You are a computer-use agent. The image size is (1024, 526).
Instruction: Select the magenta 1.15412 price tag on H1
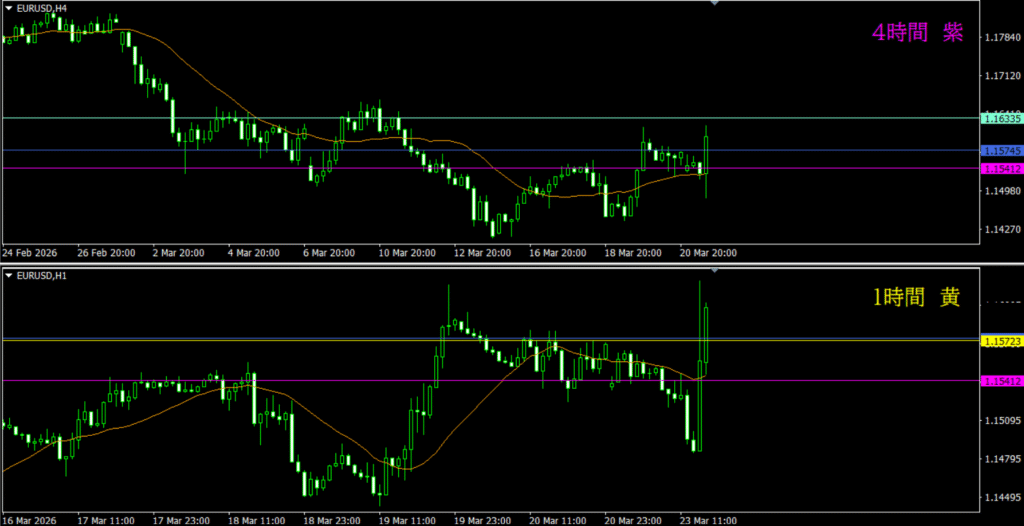coord(1001,381)
